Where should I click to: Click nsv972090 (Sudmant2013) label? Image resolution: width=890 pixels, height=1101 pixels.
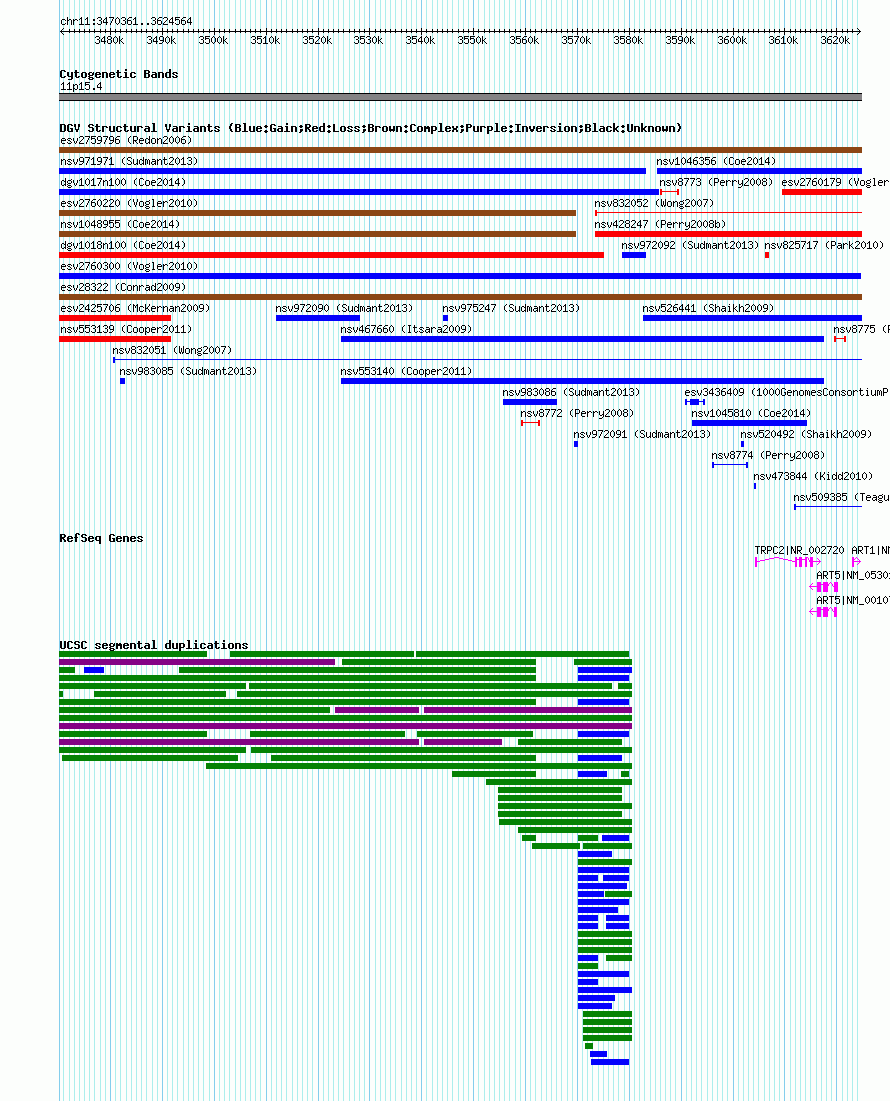[x=344, y=309]
